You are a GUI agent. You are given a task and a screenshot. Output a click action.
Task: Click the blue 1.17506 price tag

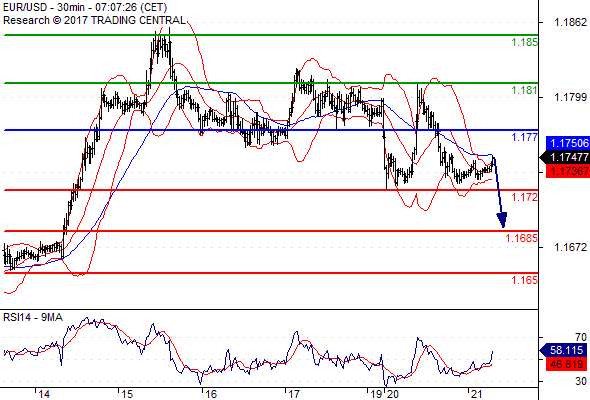point(568,143)
